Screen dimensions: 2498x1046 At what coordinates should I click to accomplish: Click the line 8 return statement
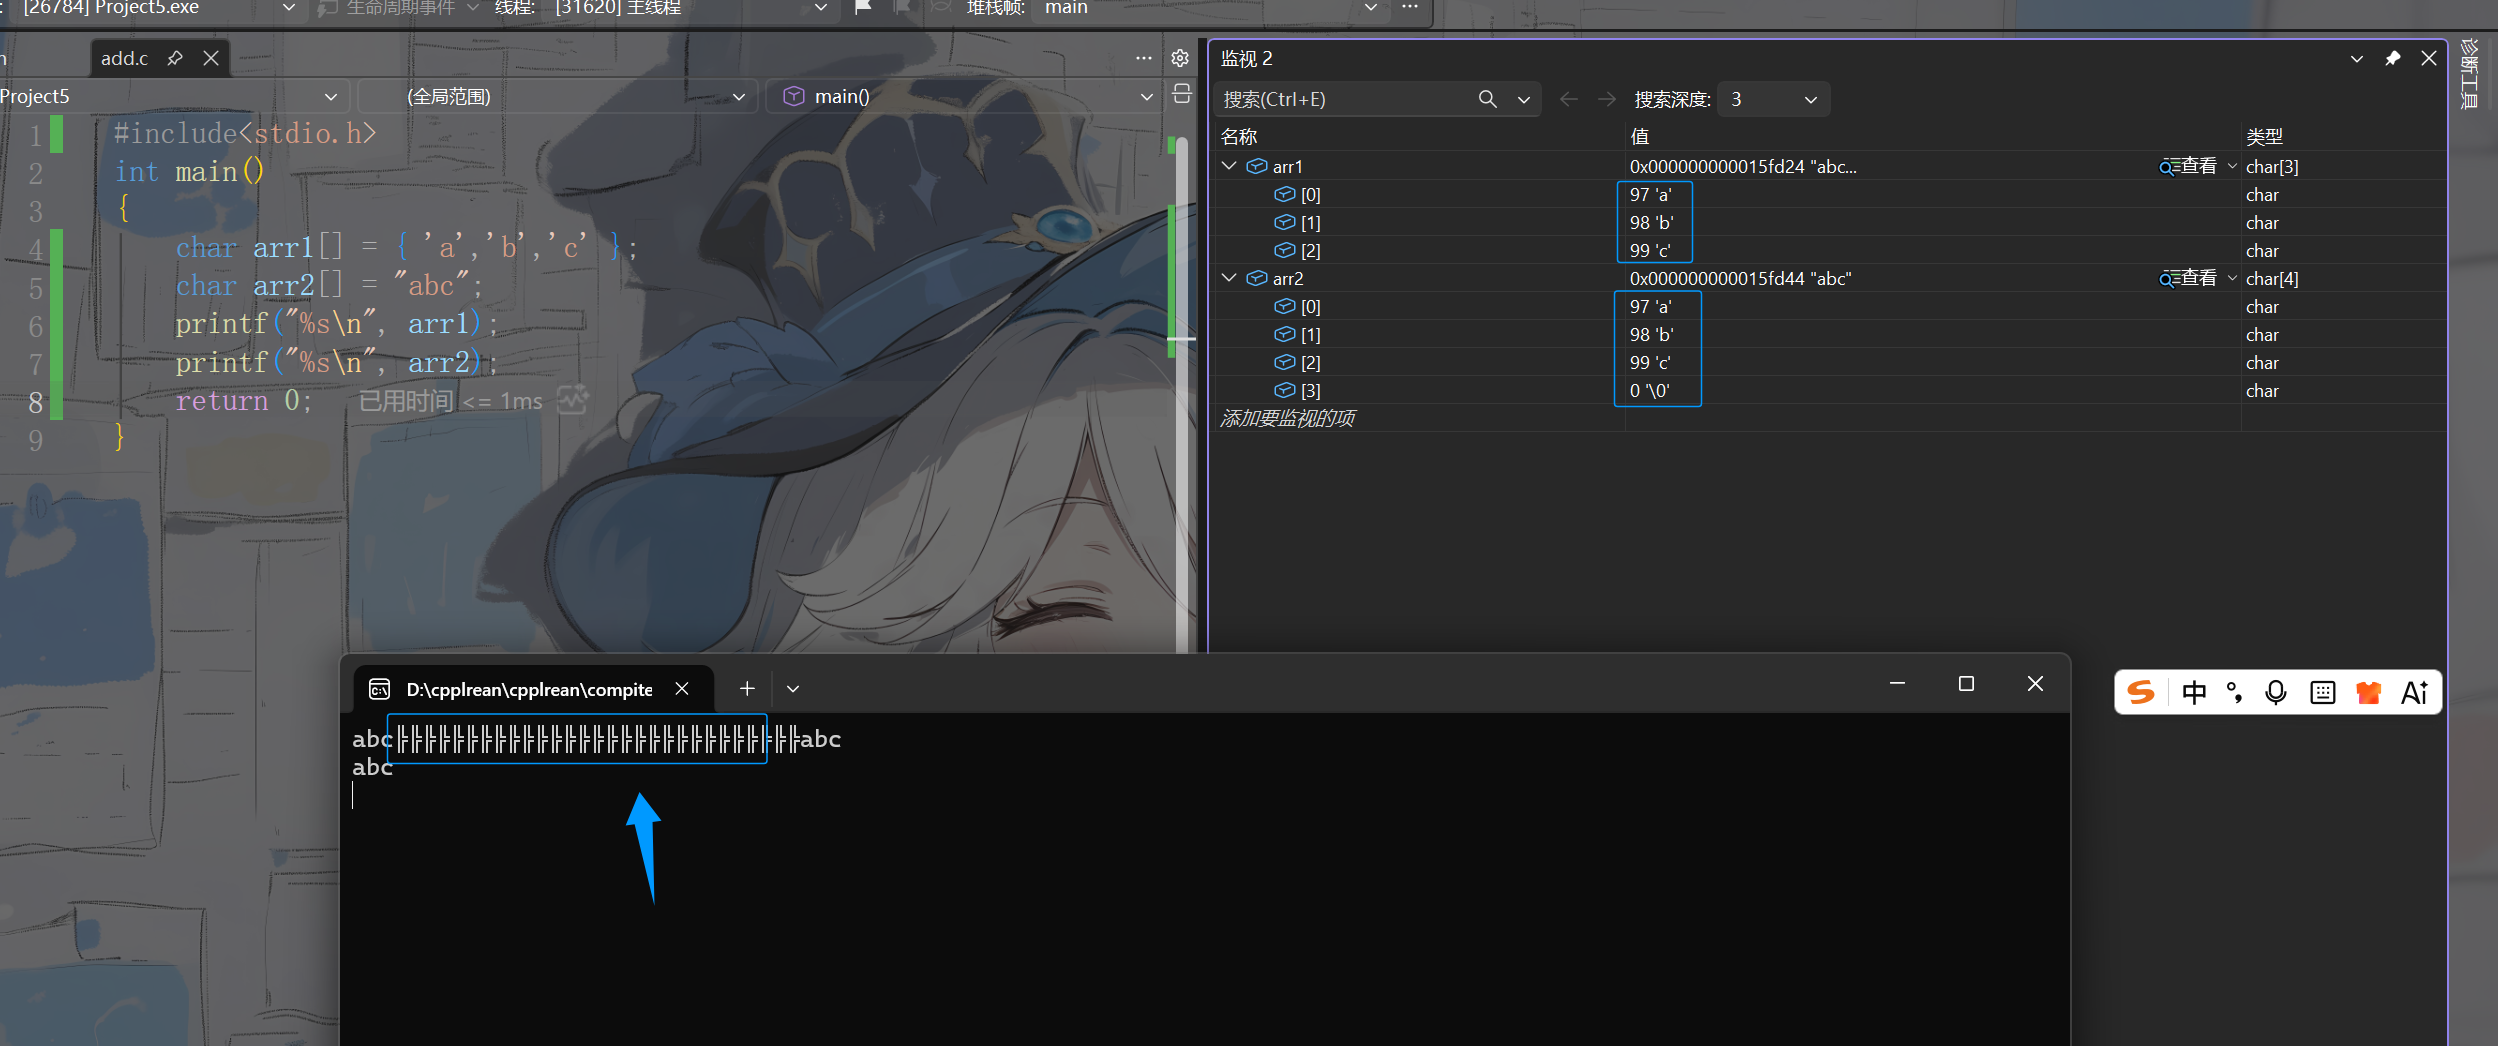click(244, 401)
